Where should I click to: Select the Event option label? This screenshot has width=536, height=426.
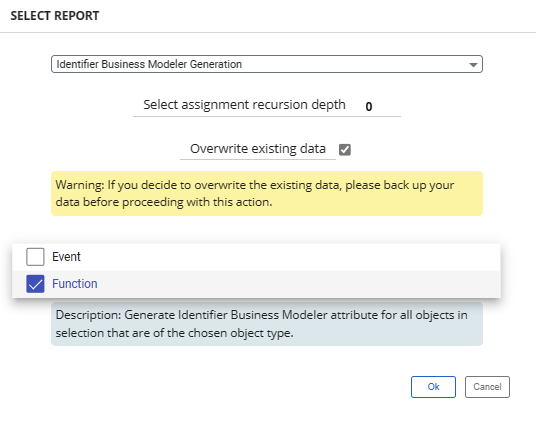pyautogui.click(x=66, y=257)
